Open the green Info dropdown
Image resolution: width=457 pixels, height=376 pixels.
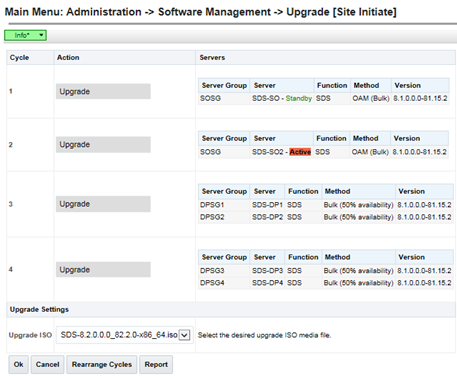pos(25,35)
